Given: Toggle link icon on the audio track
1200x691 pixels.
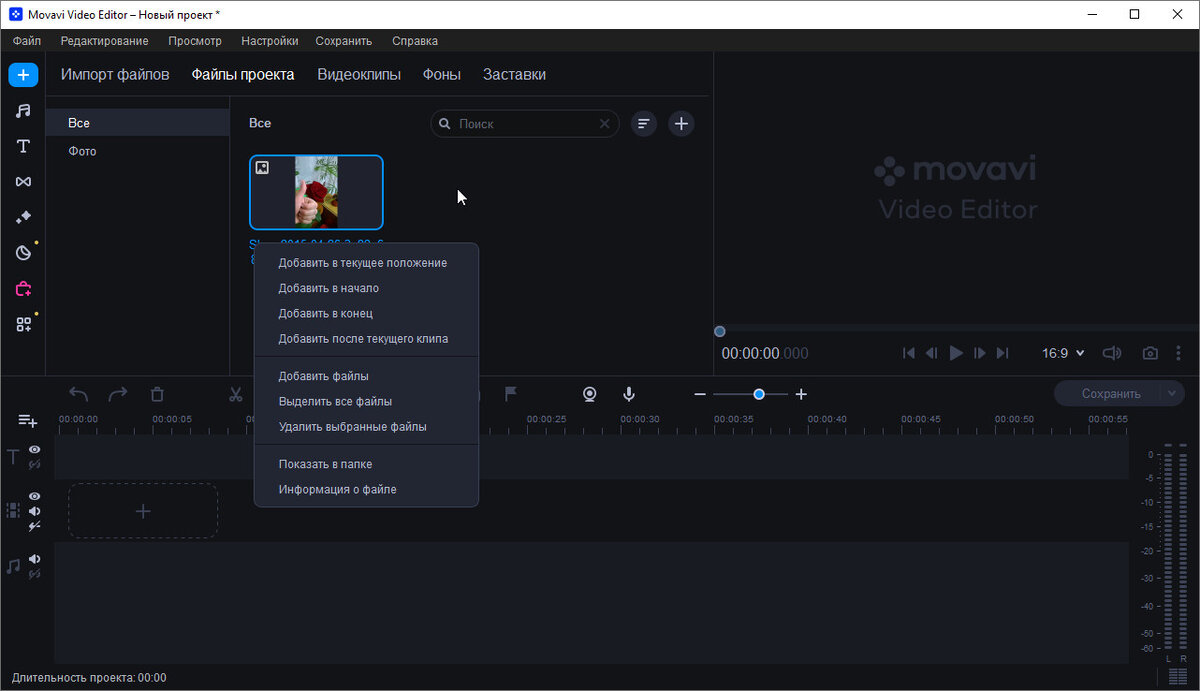Looking at the screenshot, I should pyautogui.click(x=35, y=574).
